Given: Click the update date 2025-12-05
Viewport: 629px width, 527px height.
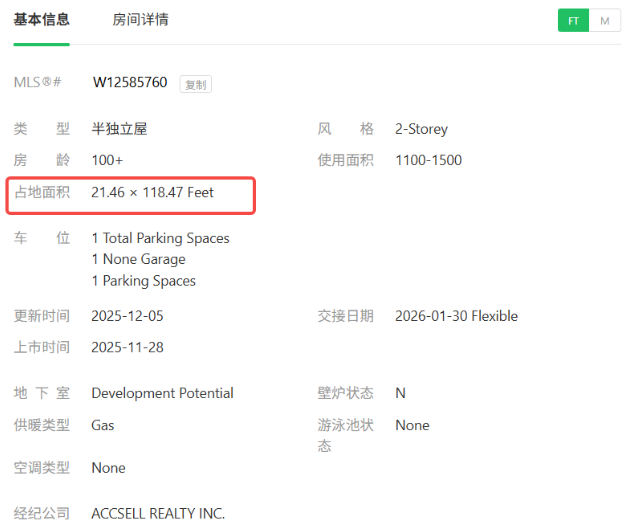Looking at the screenshot, I should [127, 316].
